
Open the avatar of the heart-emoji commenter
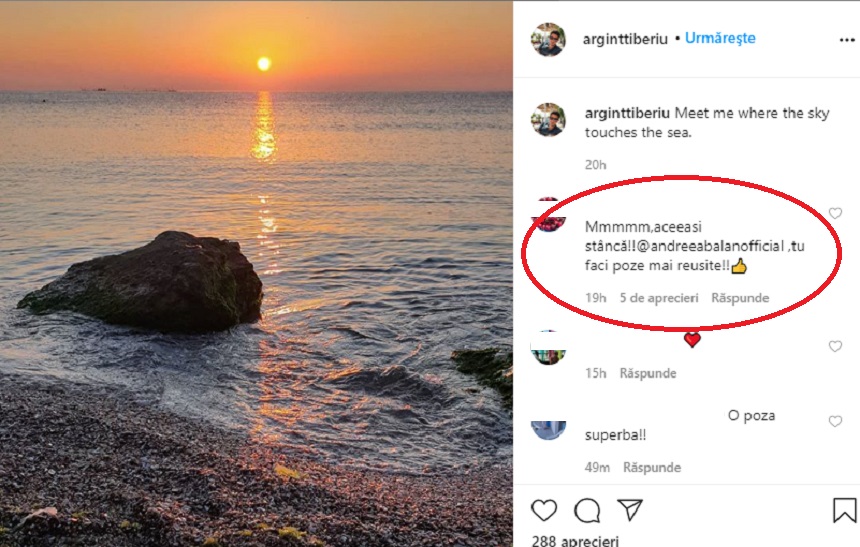click(548, 348)
